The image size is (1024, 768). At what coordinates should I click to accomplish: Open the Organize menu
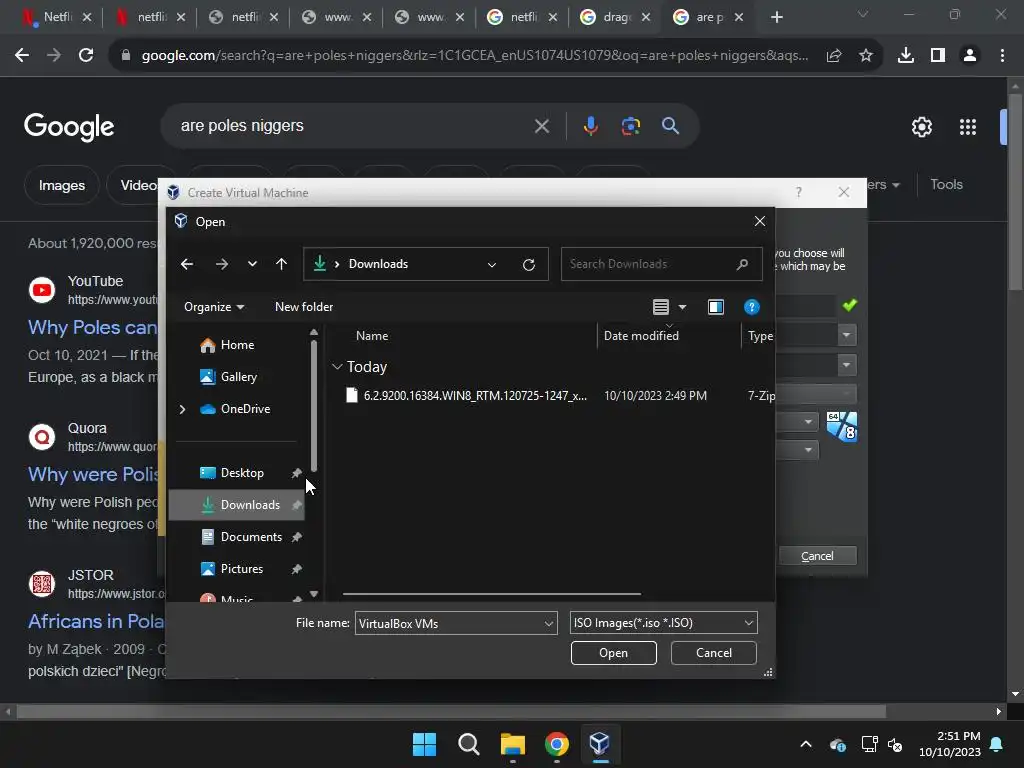click(x=214, y=307)
